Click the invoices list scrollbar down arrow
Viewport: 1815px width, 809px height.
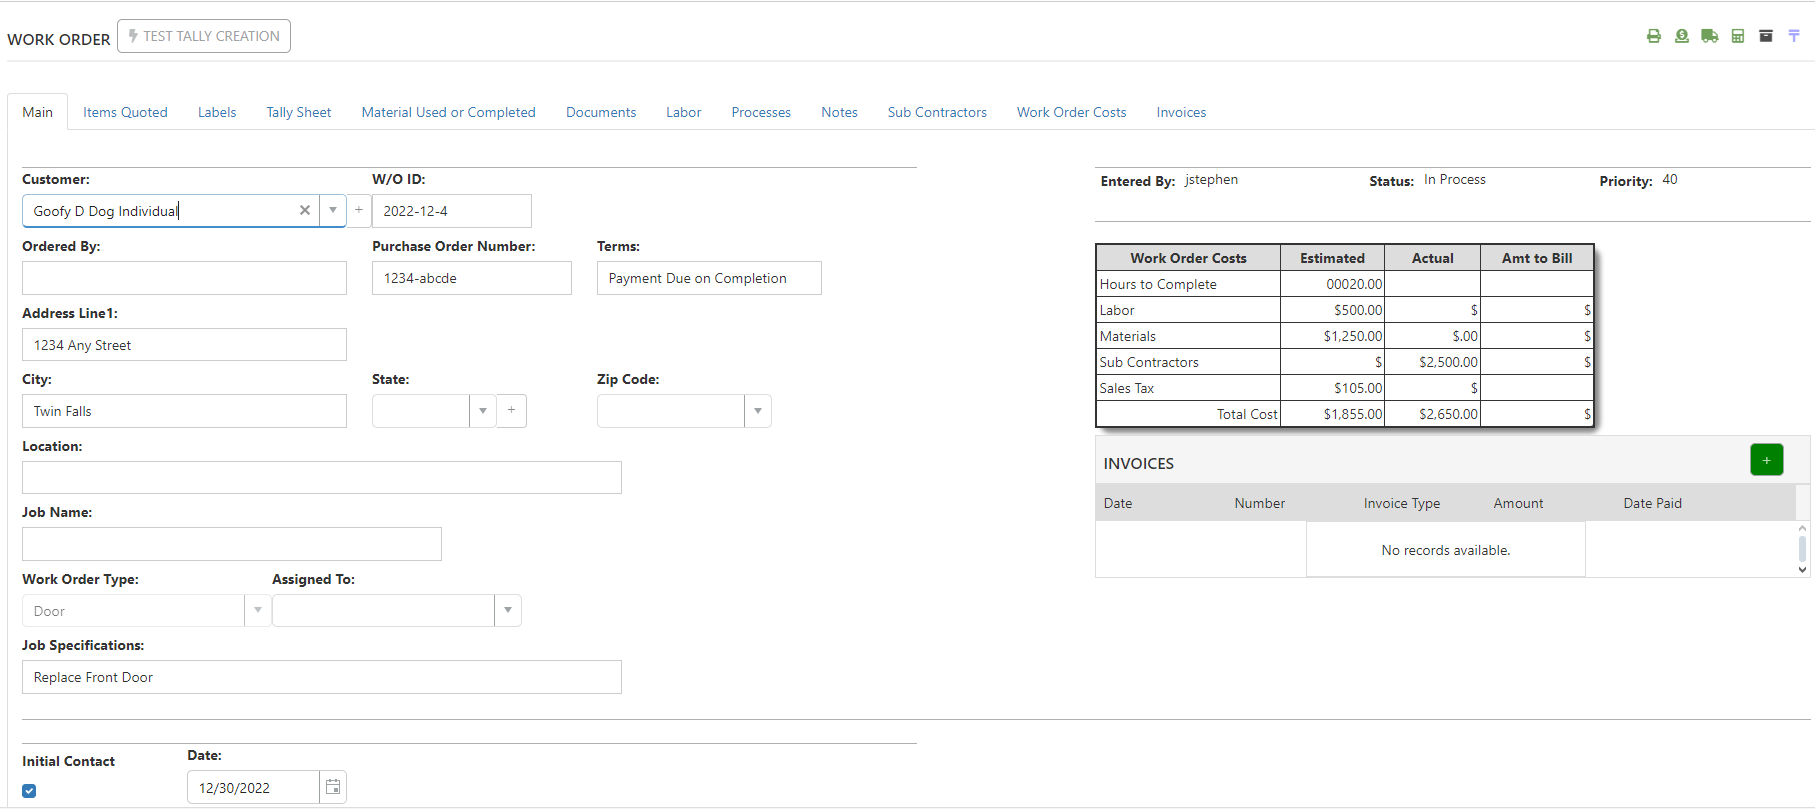coord(1803,570)
